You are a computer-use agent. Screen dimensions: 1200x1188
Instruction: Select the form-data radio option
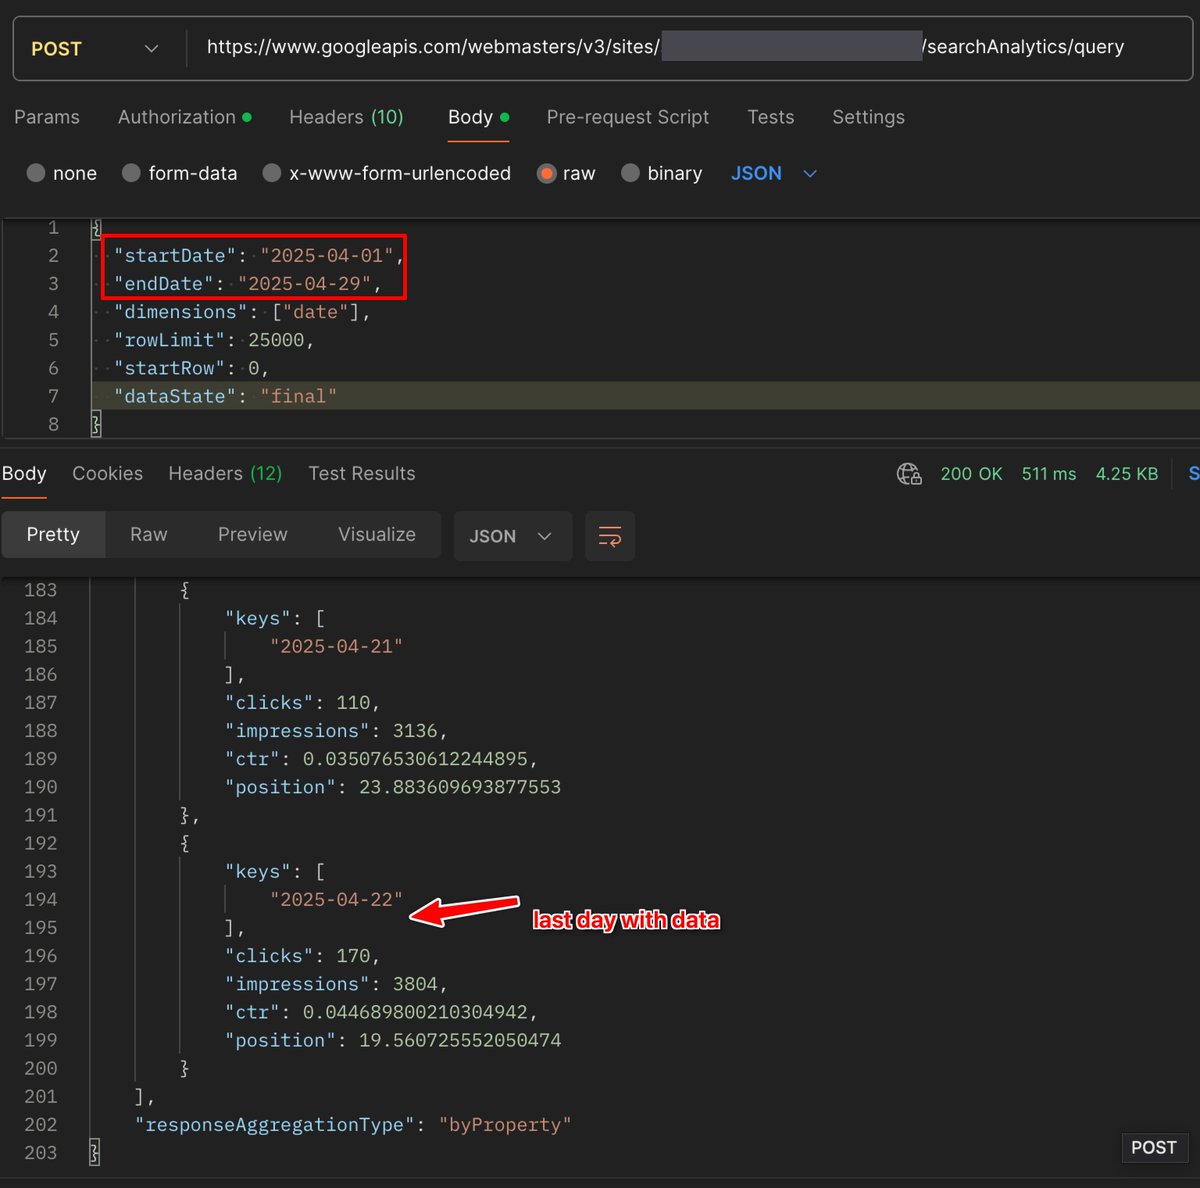[x=179, y=173]
